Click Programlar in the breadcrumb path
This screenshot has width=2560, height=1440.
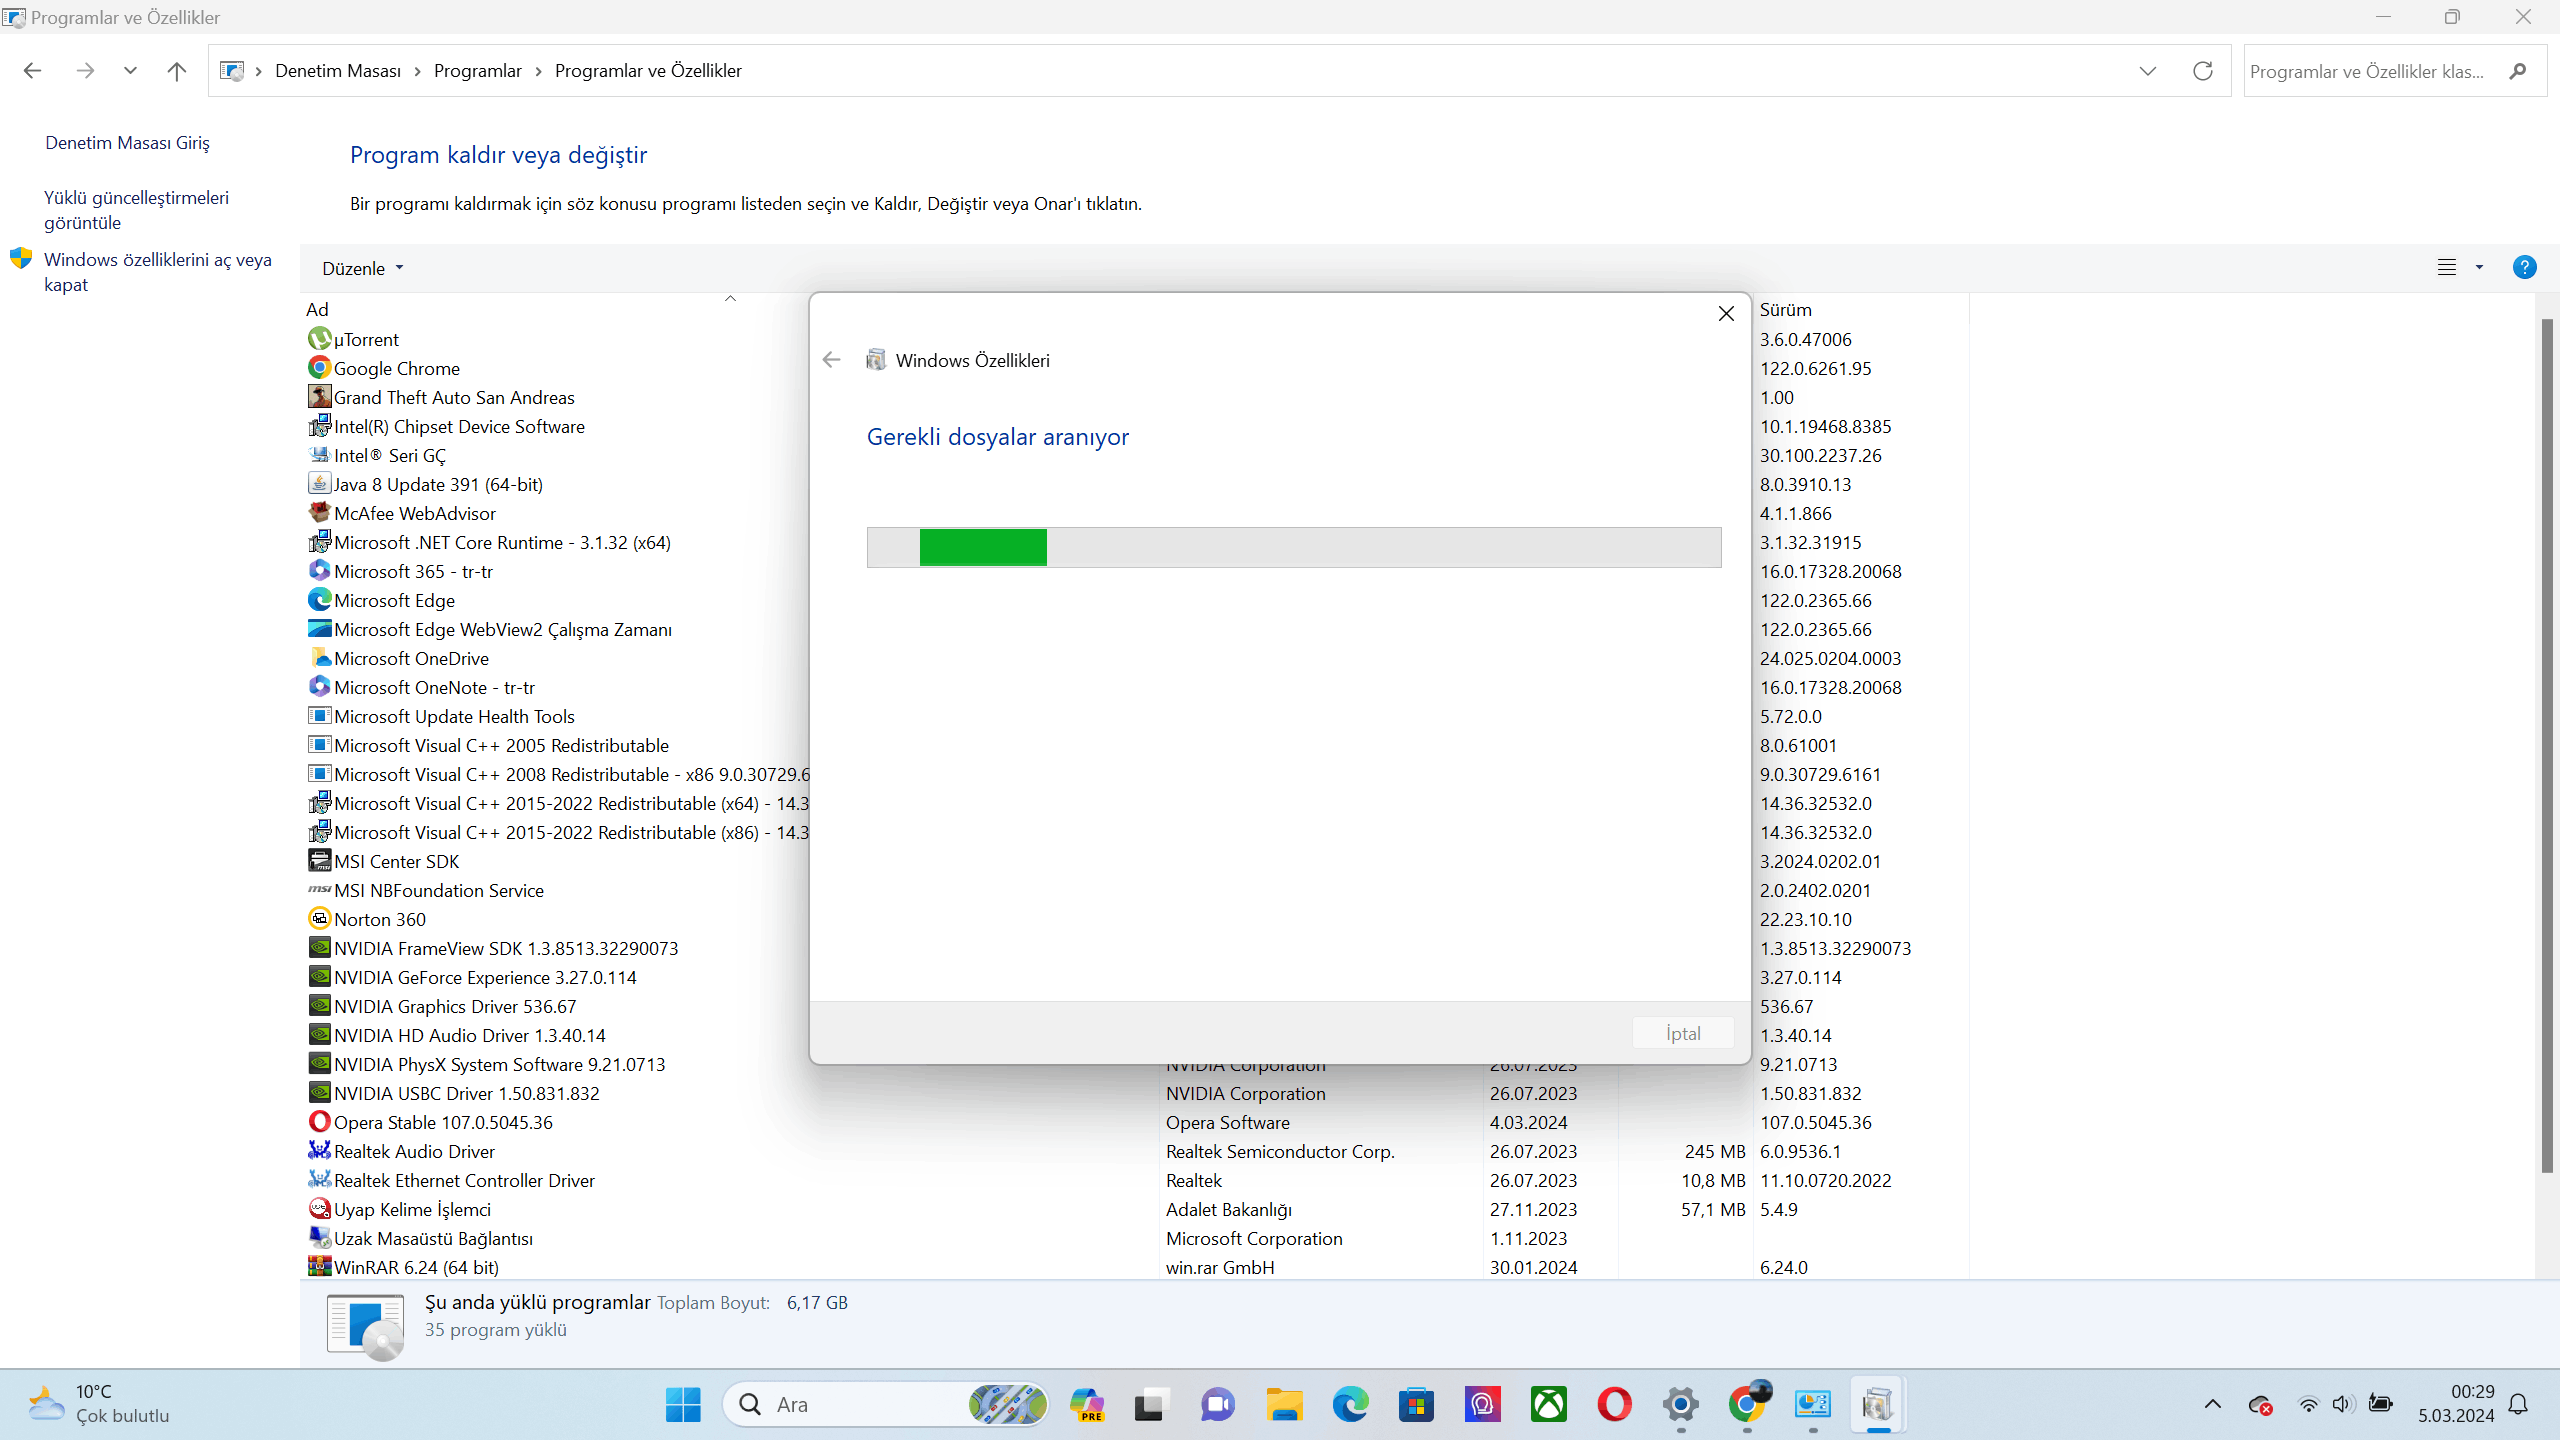point(477,71)
